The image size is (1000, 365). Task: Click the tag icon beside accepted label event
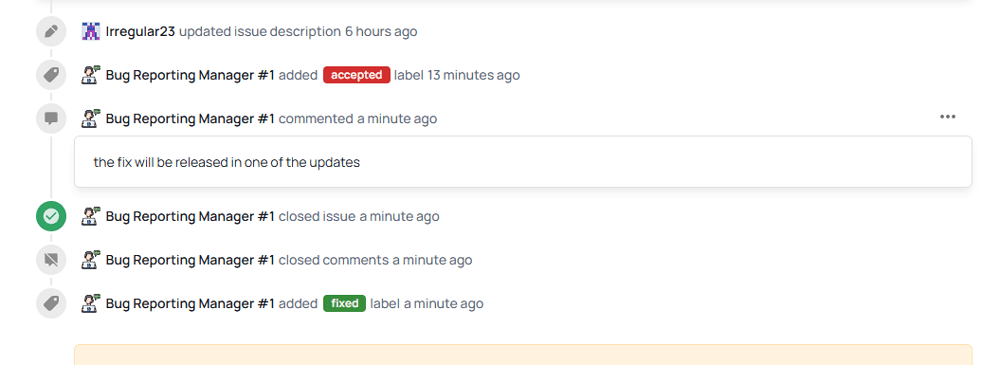[x=51, y=75]
